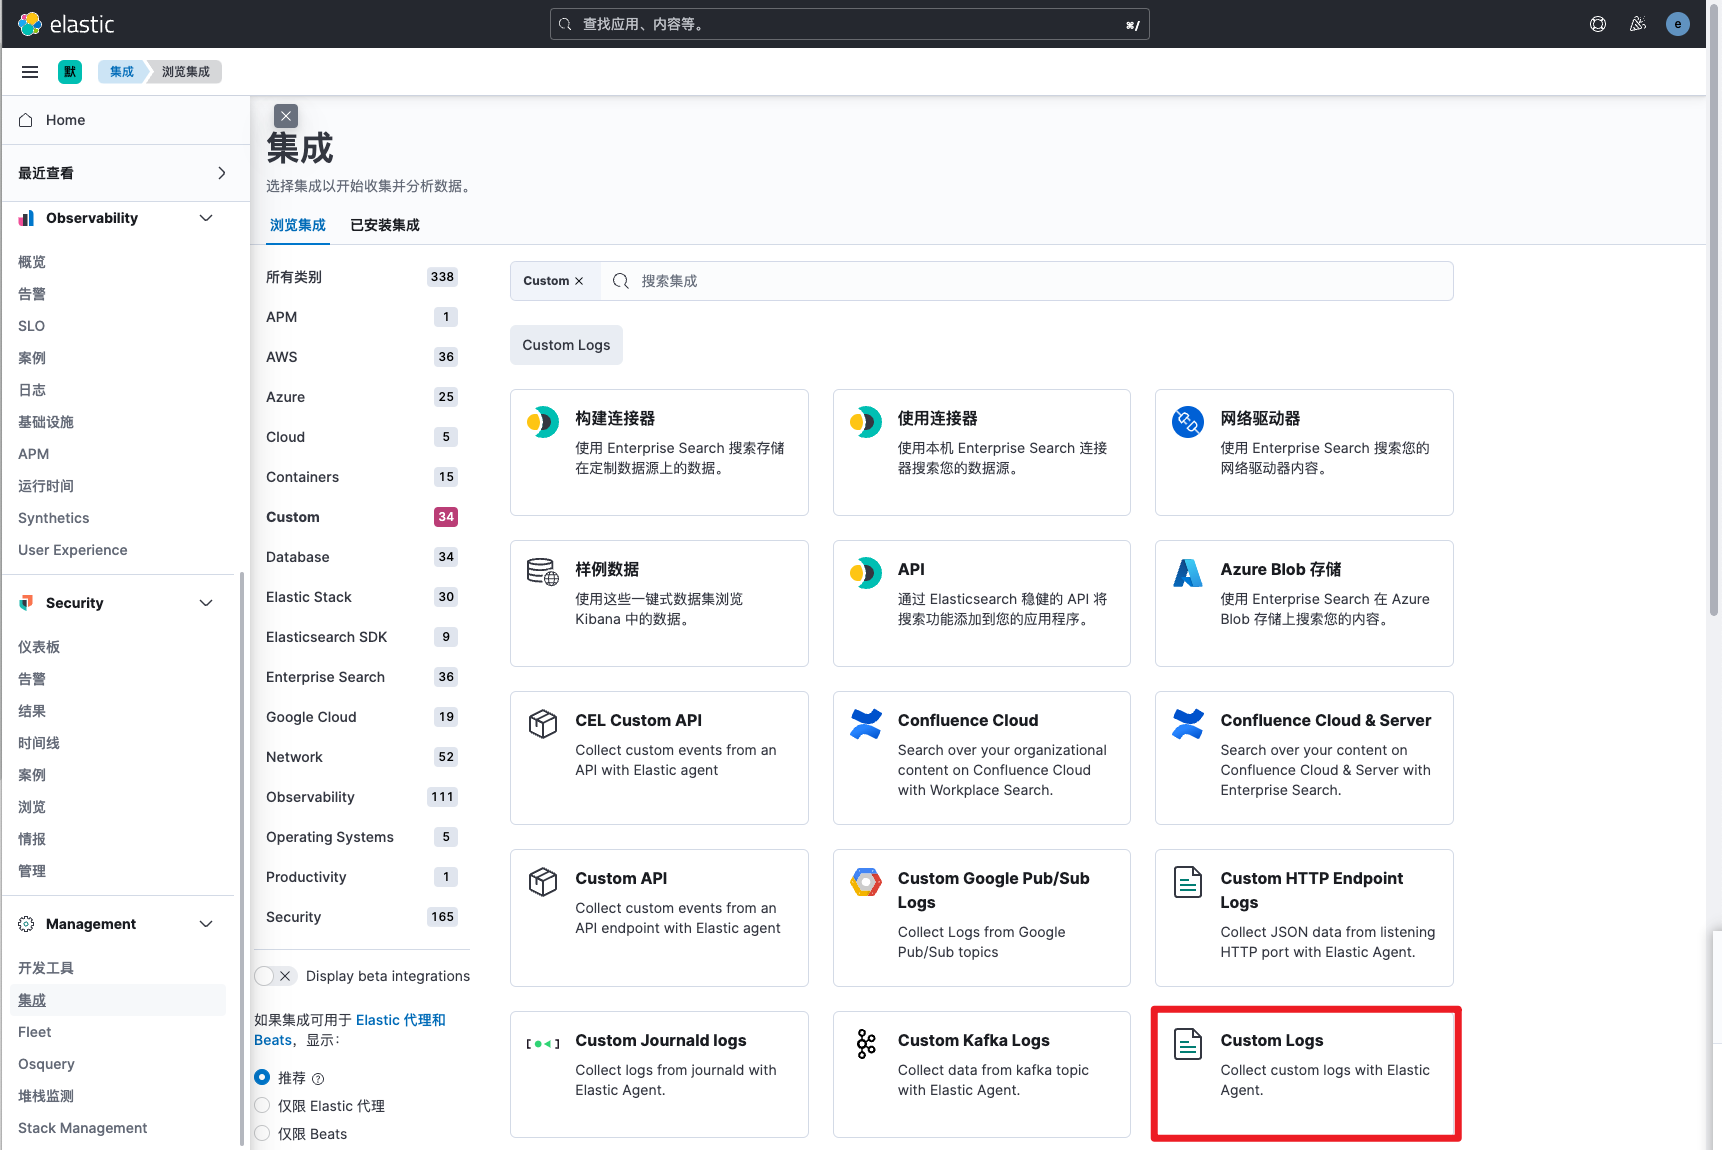Open the 开发工具 nav item

pyautogui.click(x=46, y=968)
